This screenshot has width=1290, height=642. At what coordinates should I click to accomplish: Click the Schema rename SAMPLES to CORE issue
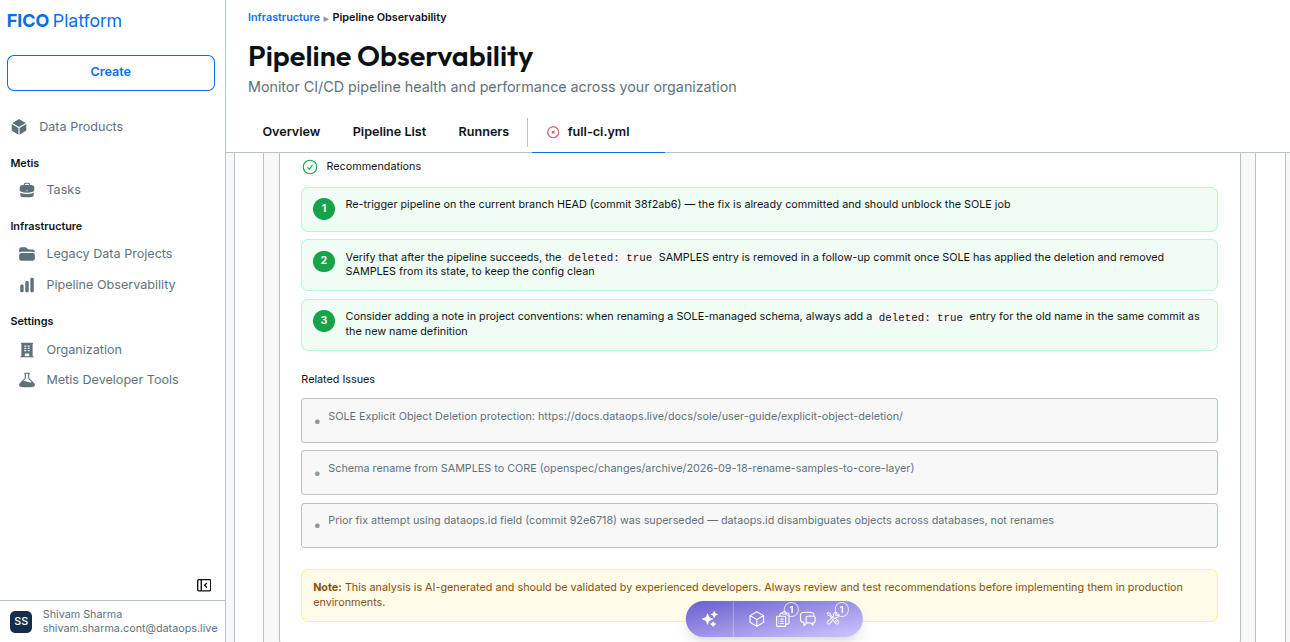click(x=759, y=472)
